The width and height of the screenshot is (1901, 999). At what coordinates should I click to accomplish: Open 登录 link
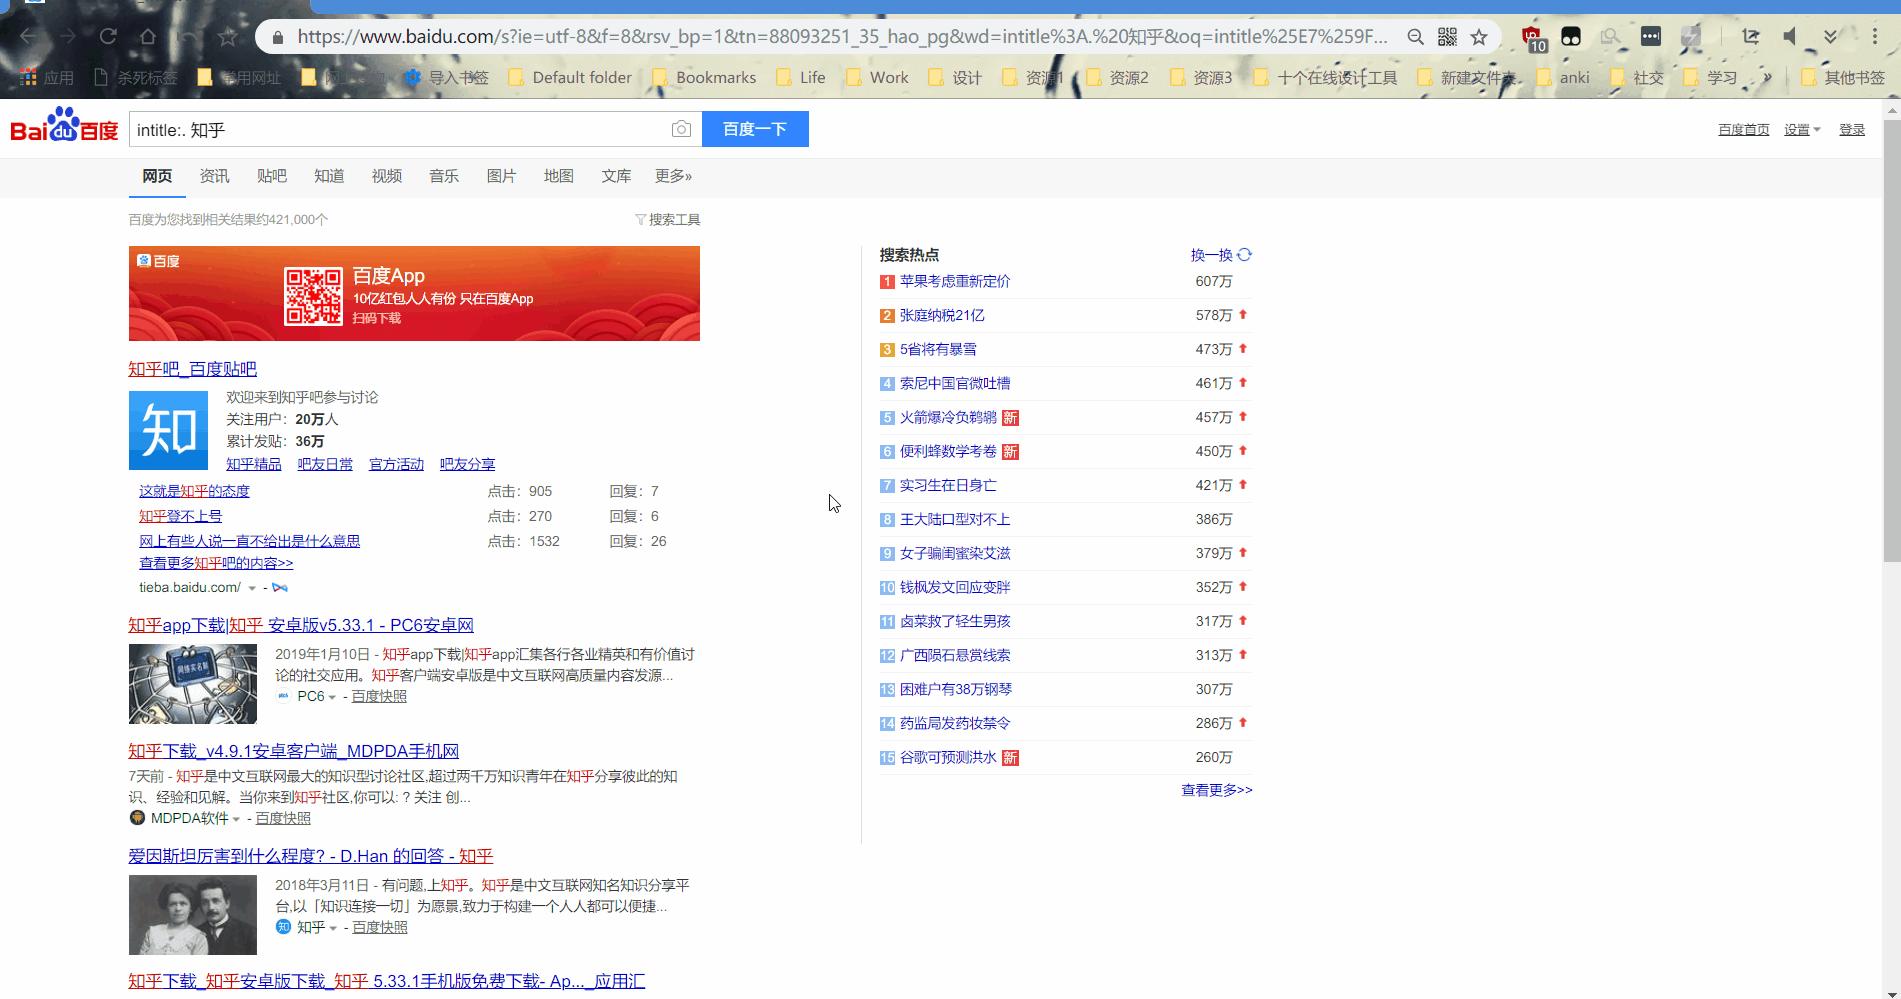1852,130
